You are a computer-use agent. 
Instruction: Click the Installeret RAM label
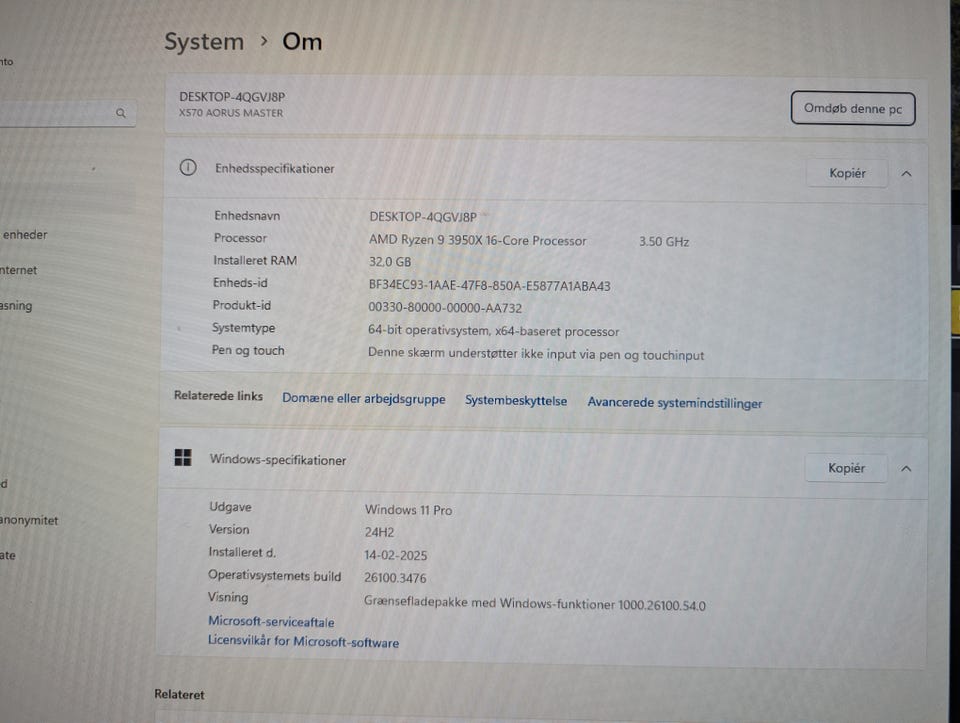255,260
